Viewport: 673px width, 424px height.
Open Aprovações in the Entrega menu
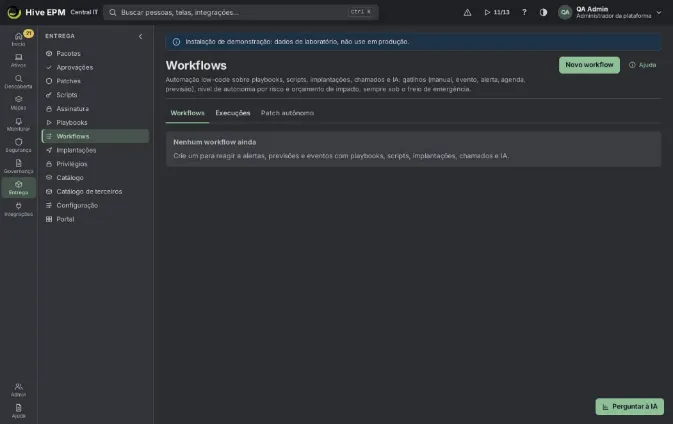(x=95, y=67)
